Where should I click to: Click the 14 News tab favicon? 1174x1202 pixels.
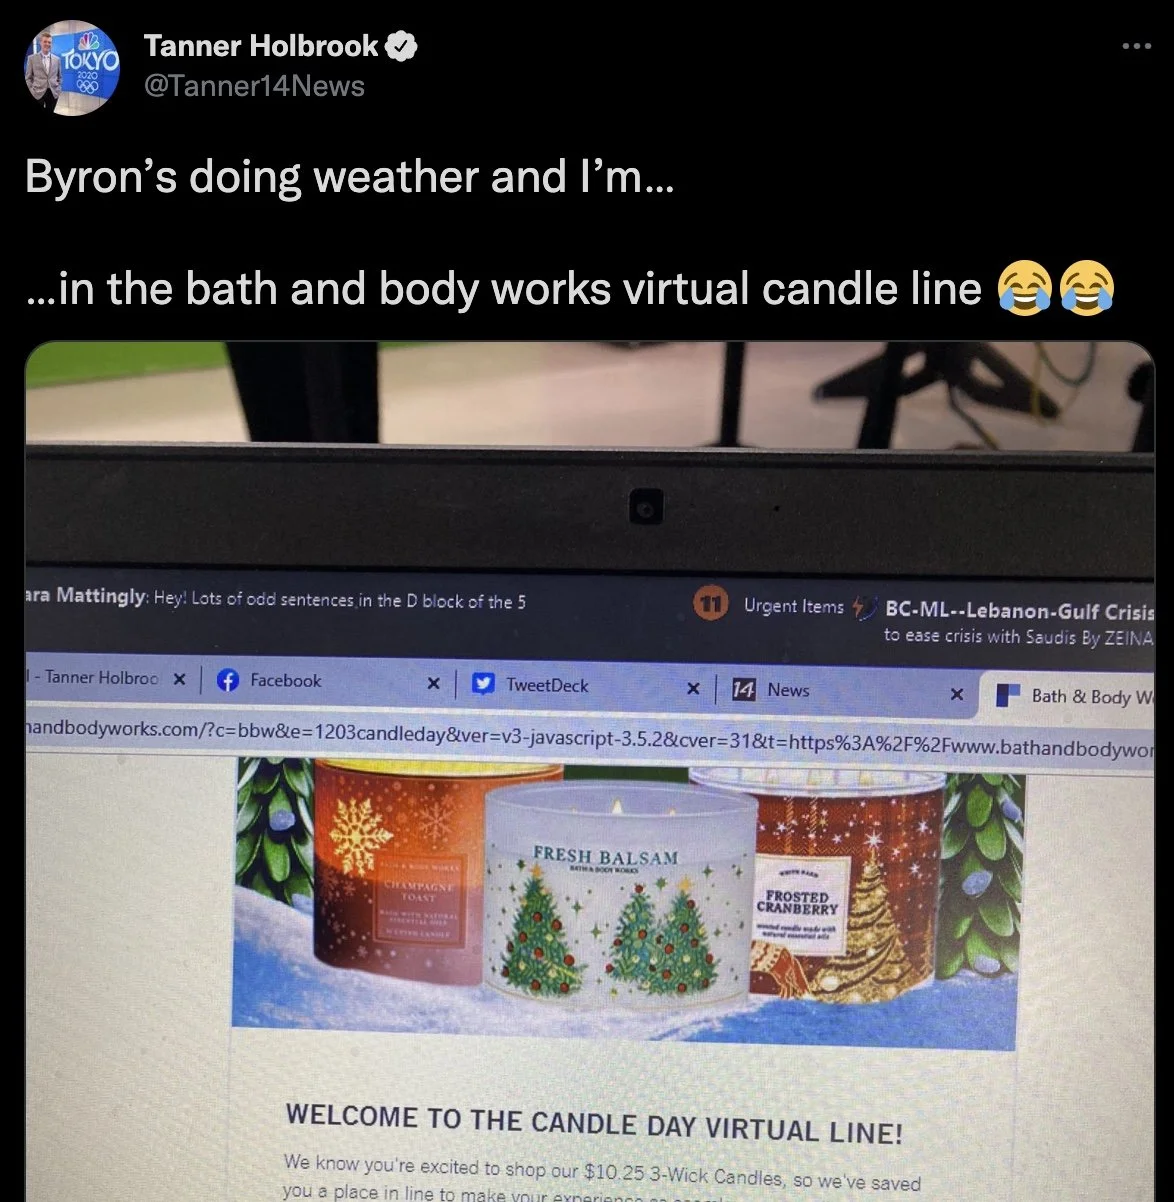click(743, 689)
